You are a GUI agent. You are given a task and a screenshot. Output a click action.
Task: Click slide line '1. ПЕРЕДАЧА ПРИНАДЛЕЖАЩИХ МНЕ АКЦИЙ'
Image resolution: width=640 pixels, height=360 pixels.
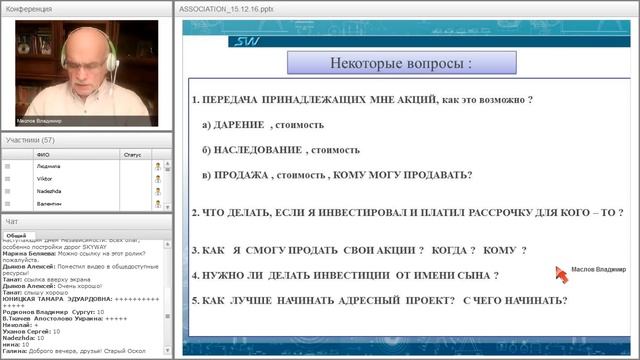click(362, 100)
